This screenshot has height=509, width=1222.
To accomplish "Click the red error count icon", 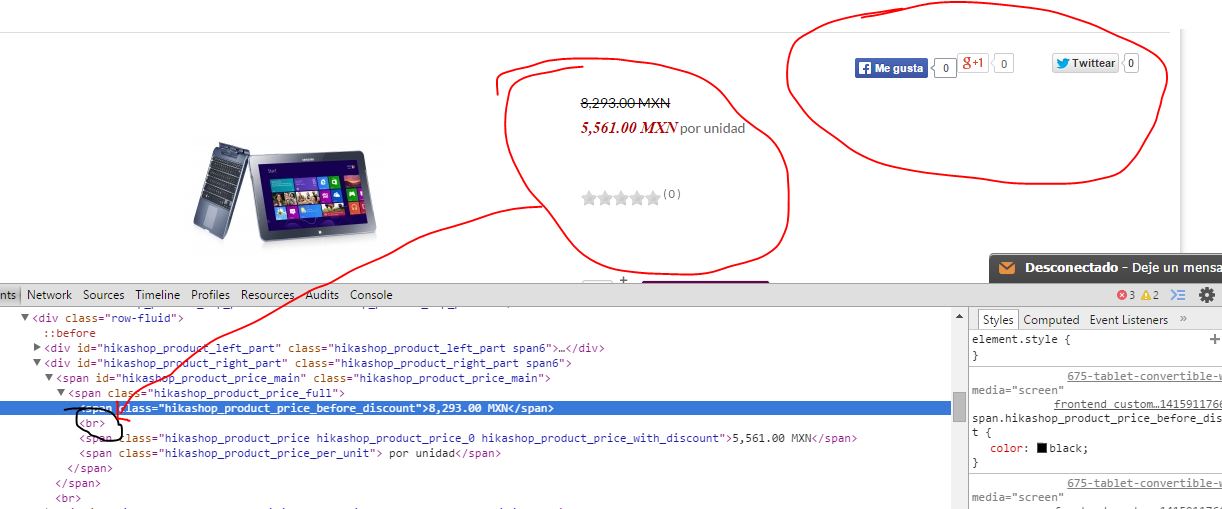I will pos(1121,295).
